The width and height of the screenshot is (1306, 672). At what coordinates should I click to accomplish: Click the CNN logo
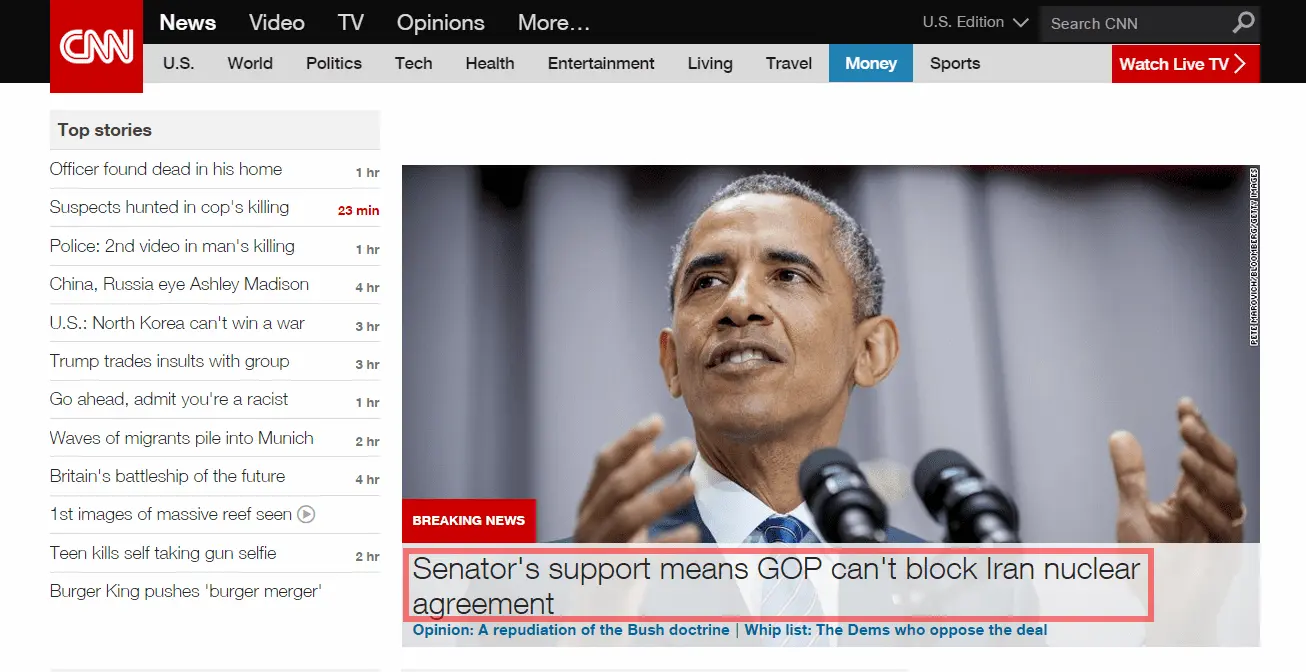point(96,46)
